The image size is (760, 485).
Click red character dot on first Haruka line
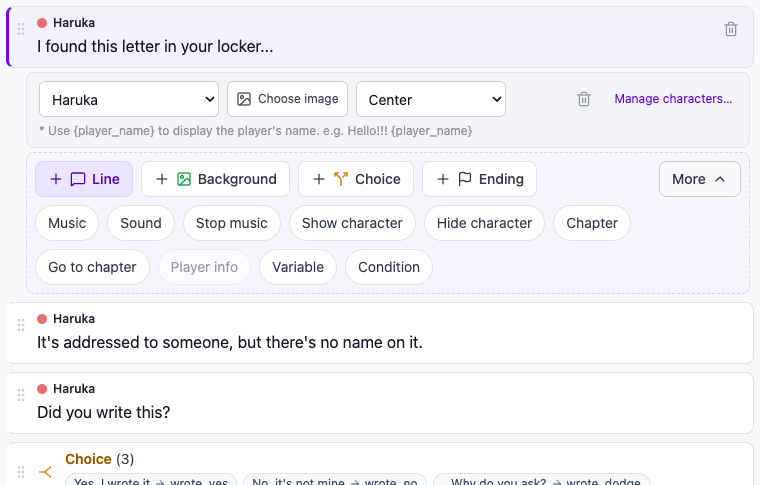[x=42, y=23]
